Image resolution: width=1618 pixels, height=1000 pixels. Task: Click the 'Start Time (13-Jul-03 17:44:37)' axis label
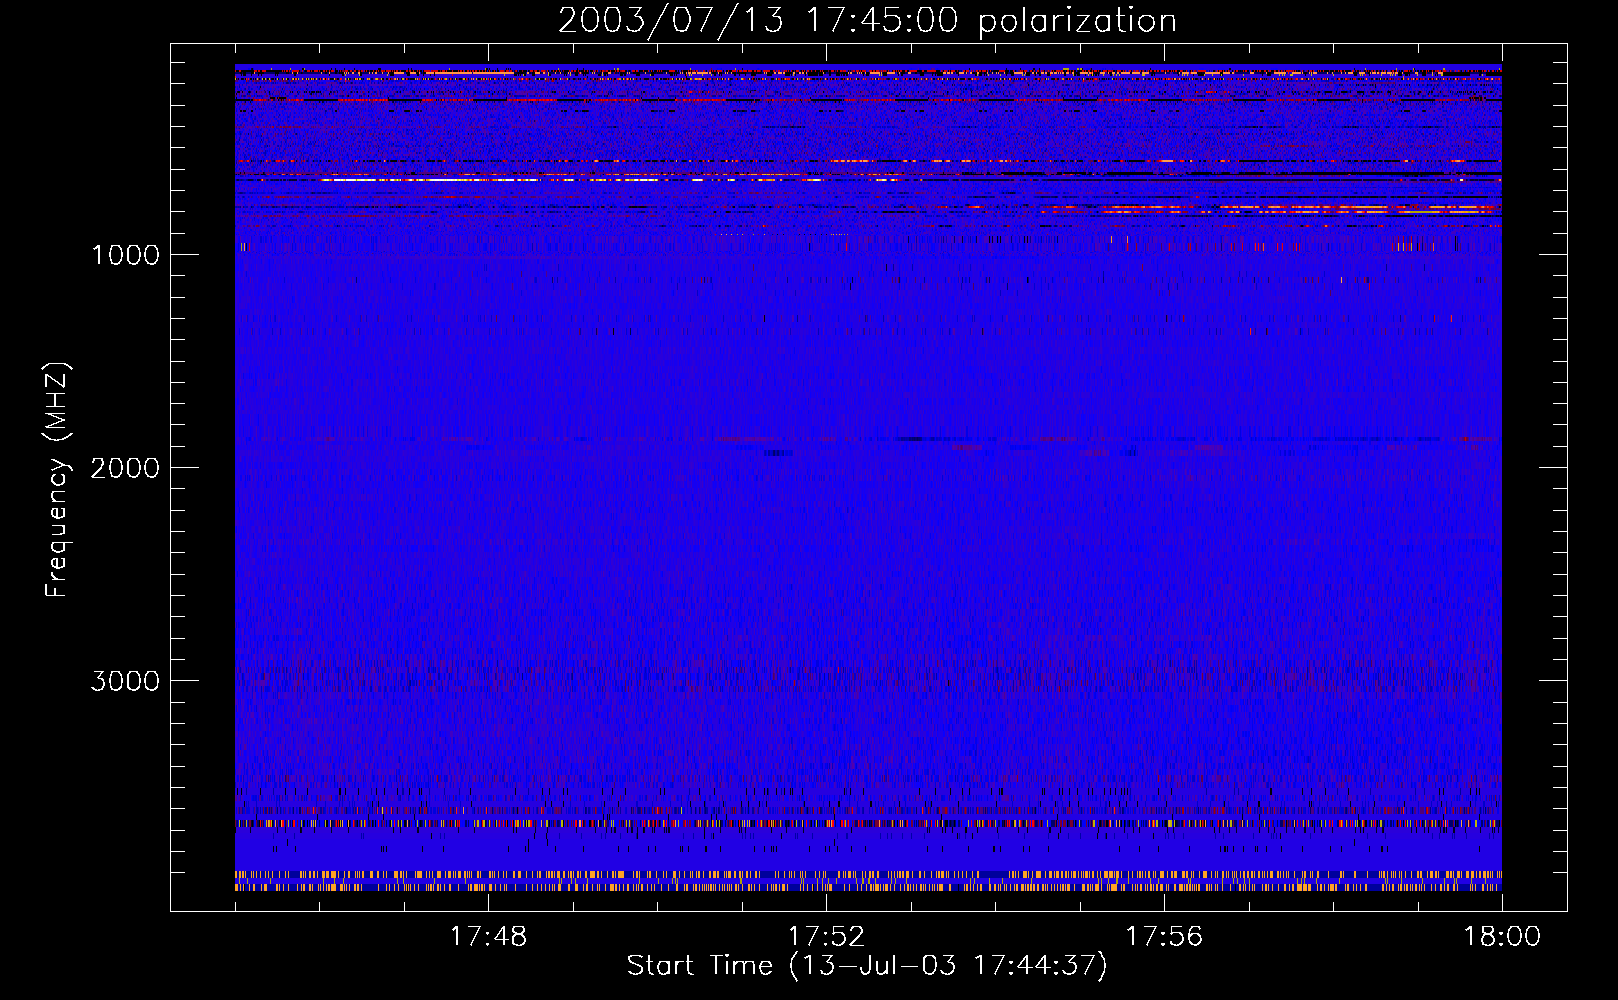click(x=867, y=966)
